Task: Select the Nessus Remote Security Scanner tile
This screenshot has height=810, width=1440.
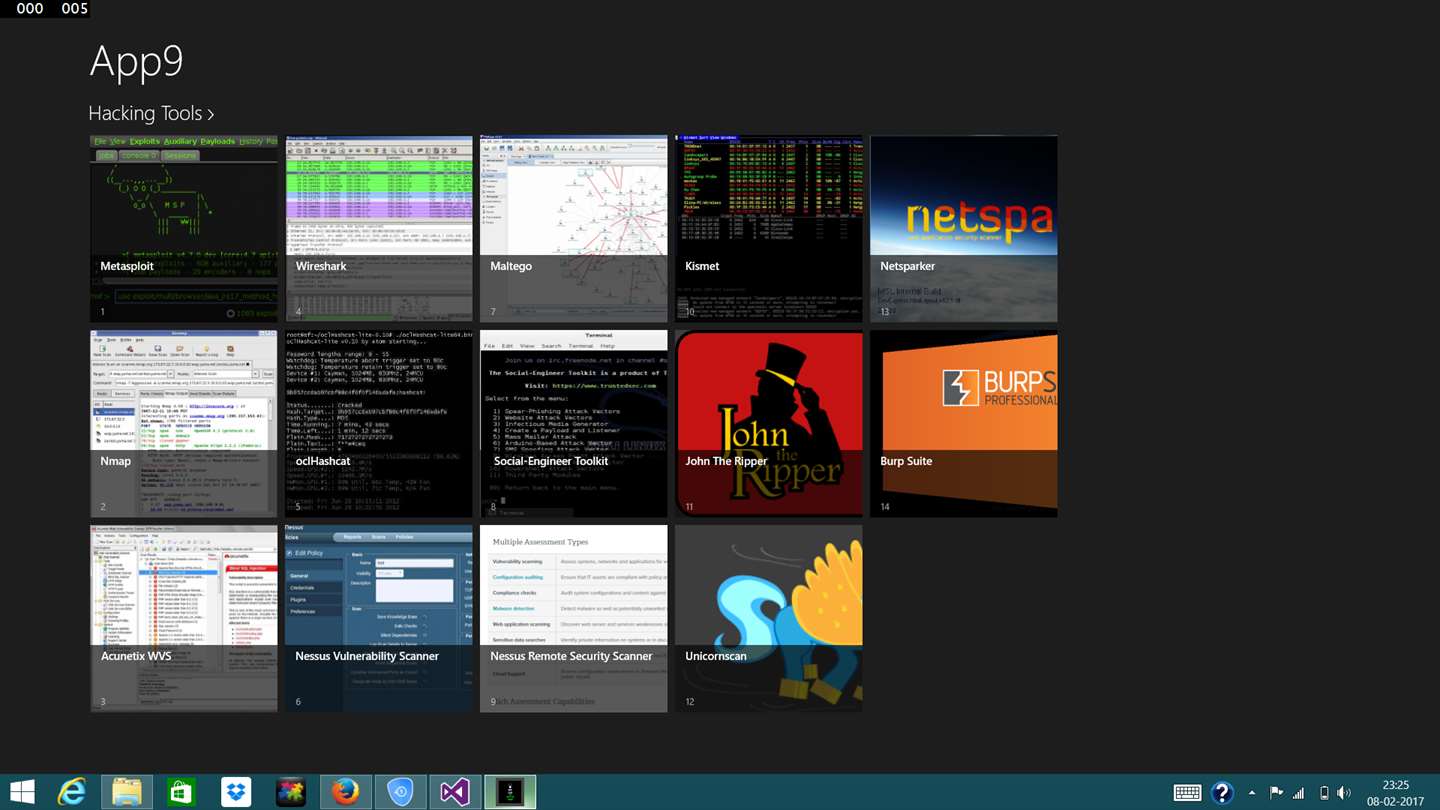Action: point(574,619)
